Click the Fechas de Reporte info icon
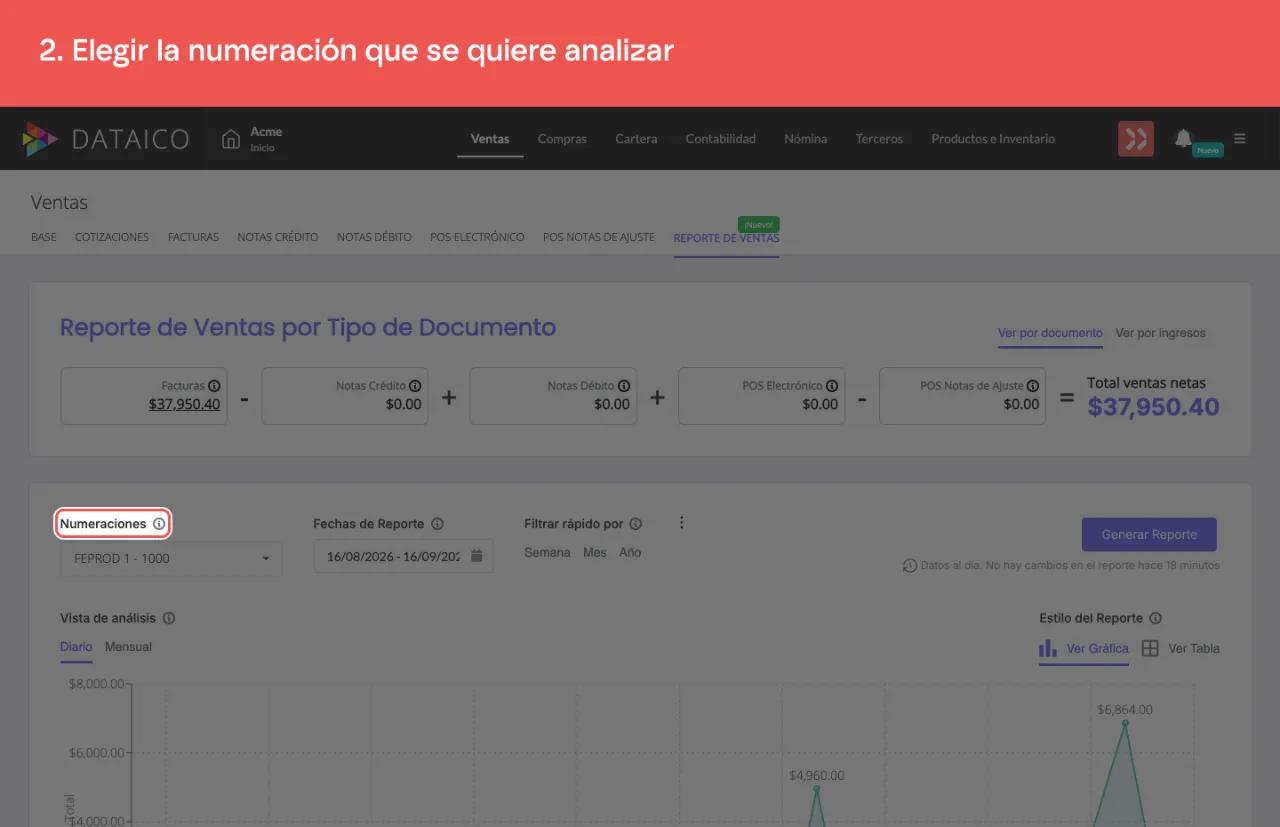 (437, 524)
